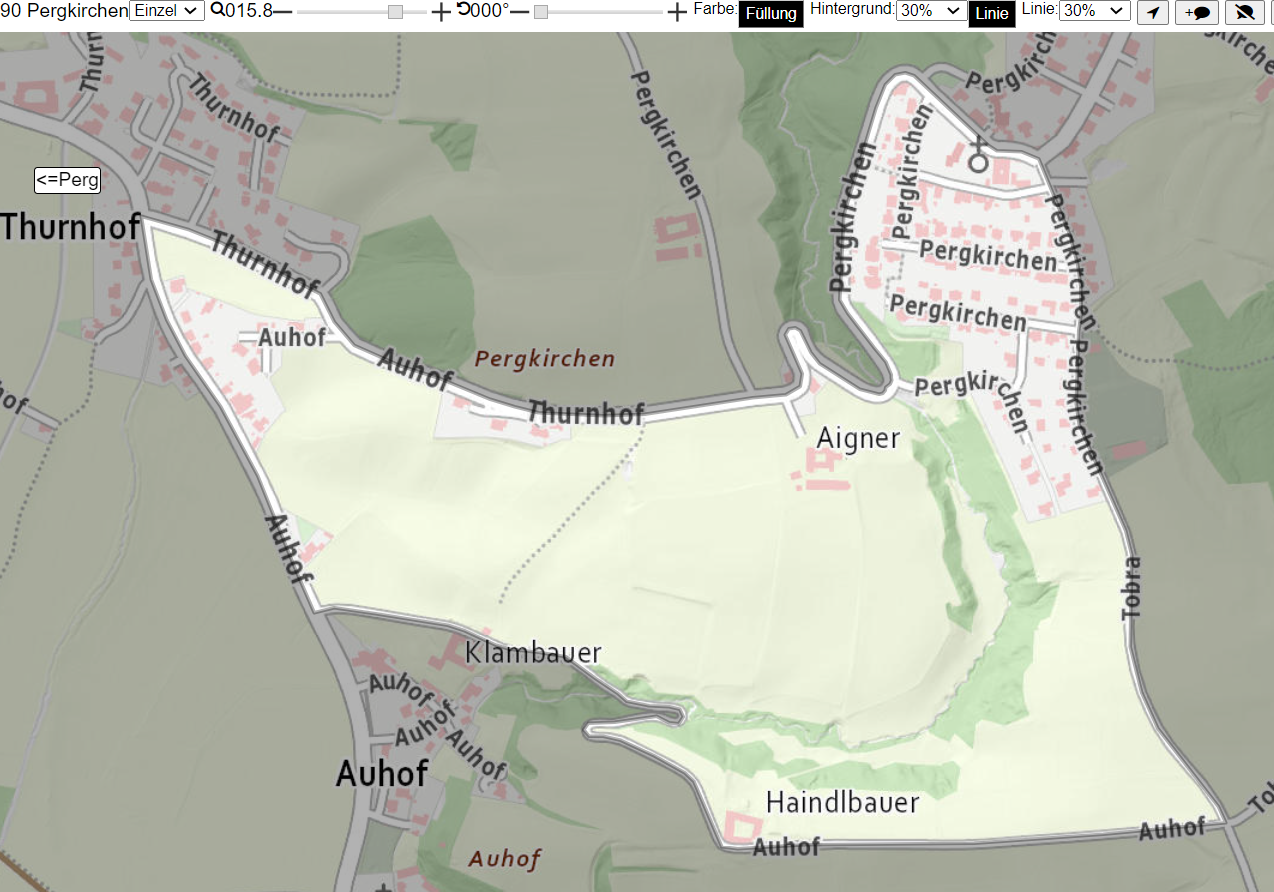Click the rotate arrow icon near 000°
Image resolution: width=1274 pixels, height=892 pixels.
(464, 10)
